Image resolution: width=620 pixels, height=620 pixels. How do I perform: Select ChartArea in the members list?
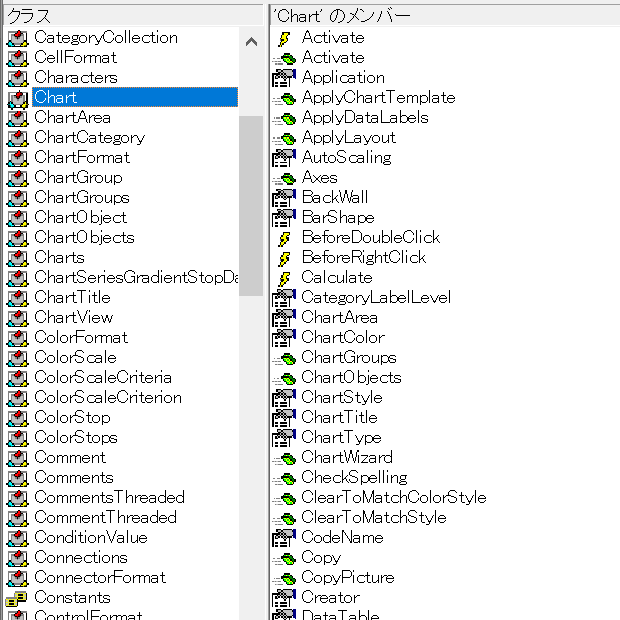(340, 318)
